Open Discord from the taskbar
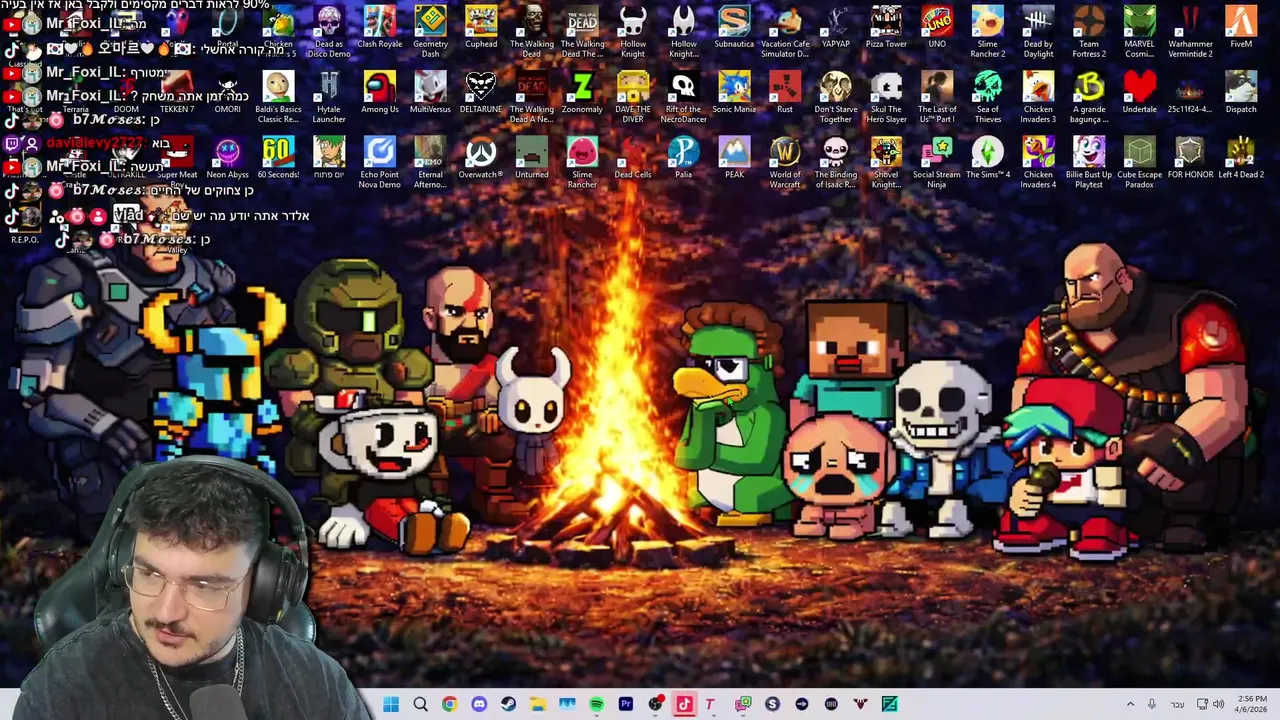The height and width of the screenshot is (720, 1280). tap(479, 704)
